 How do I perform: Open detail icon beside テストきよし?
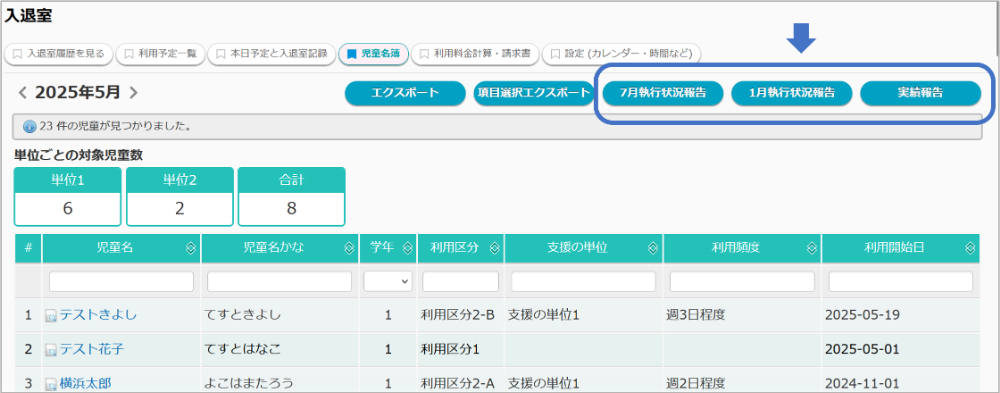click(x=51, y=316)
